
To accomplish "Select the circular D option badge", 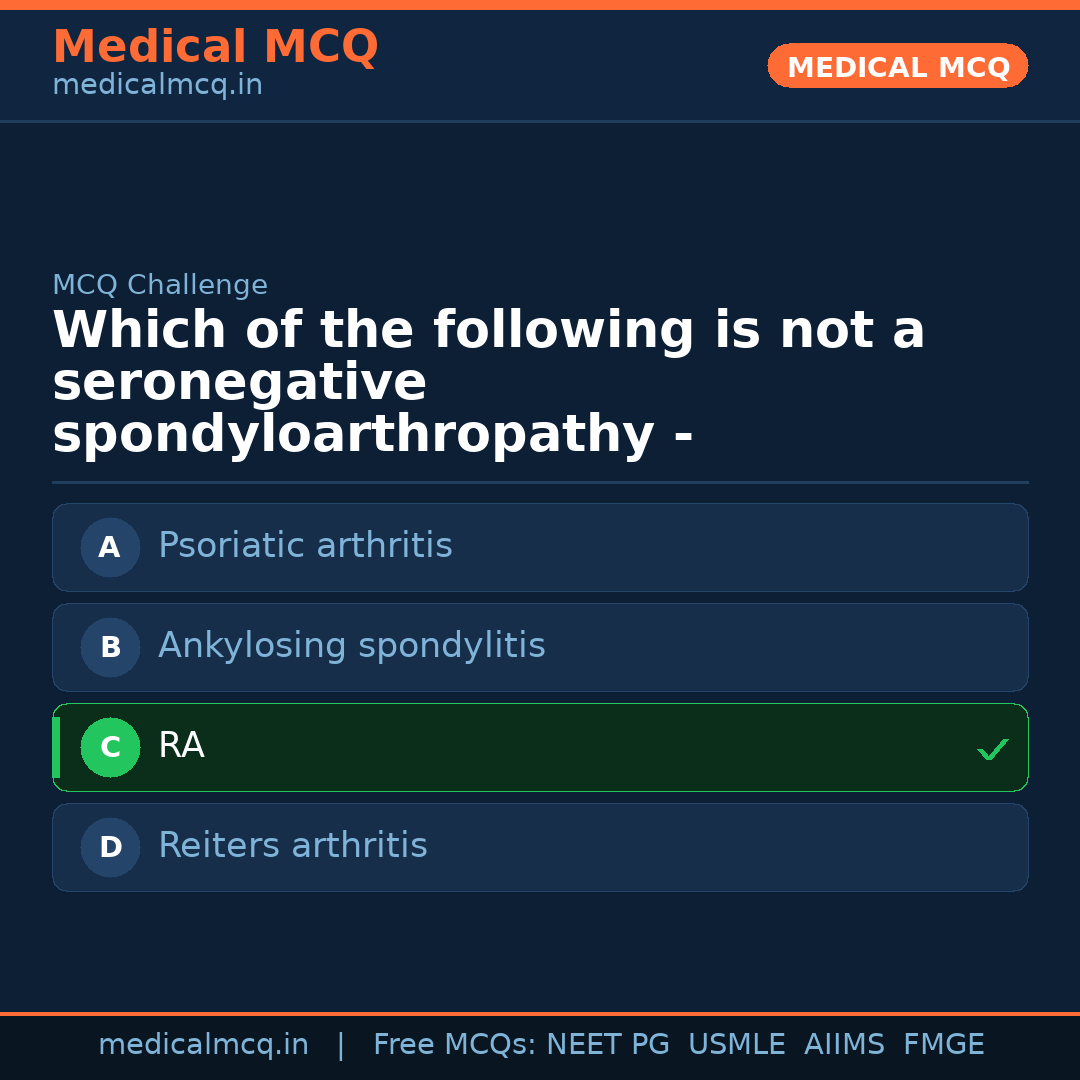I will coord(110,847).
